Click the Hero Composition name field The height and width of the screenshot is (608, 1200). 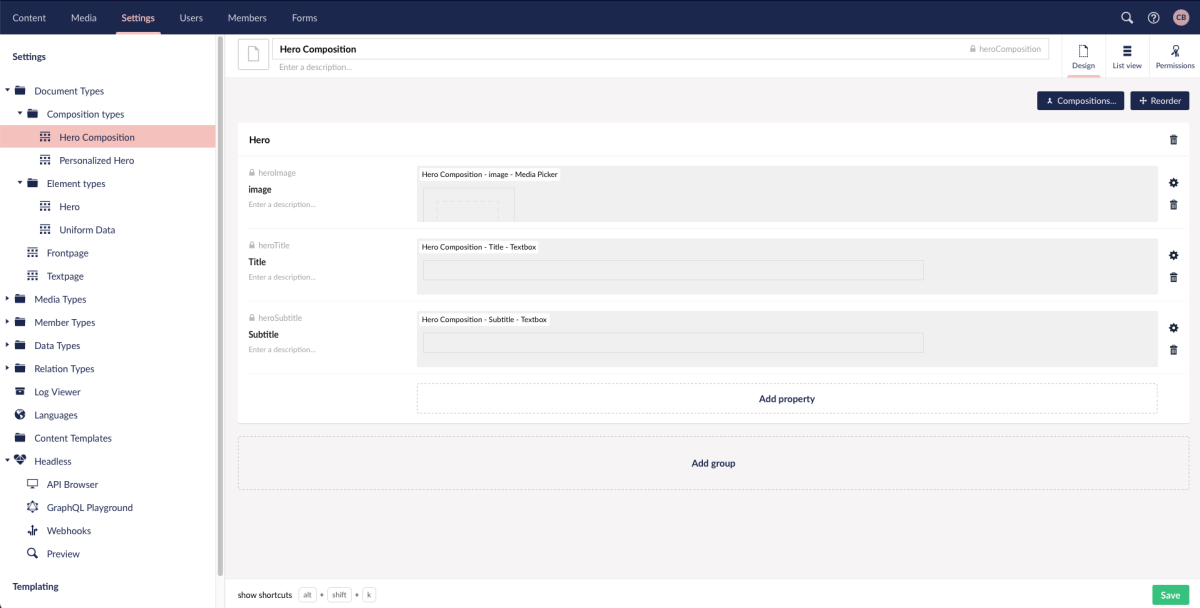[661, 49]
